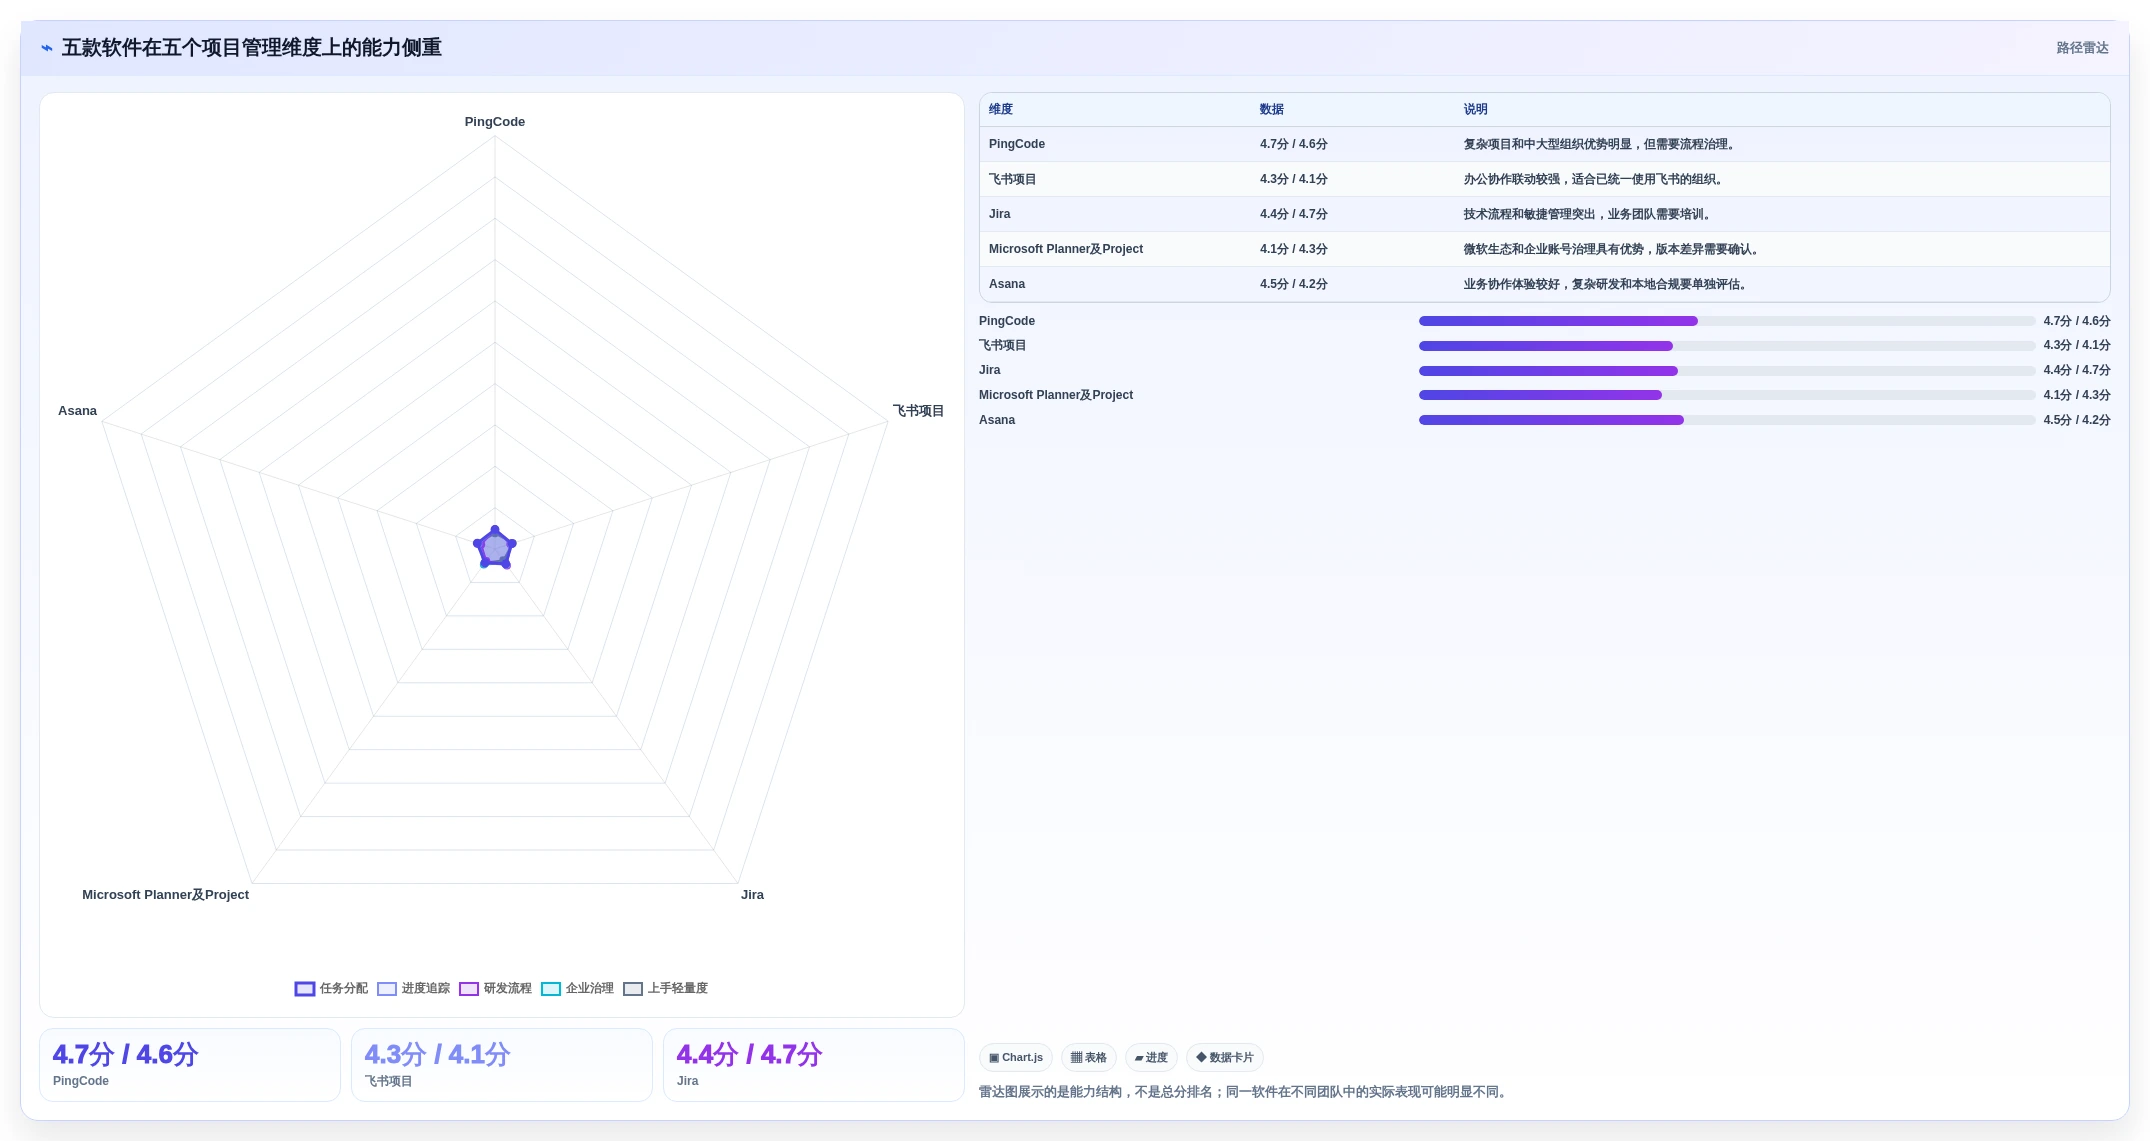The width and height of the screenshot is (2150, 1141).
Task: Select the PingCode table row name
Action: [x=1017, y=144]
